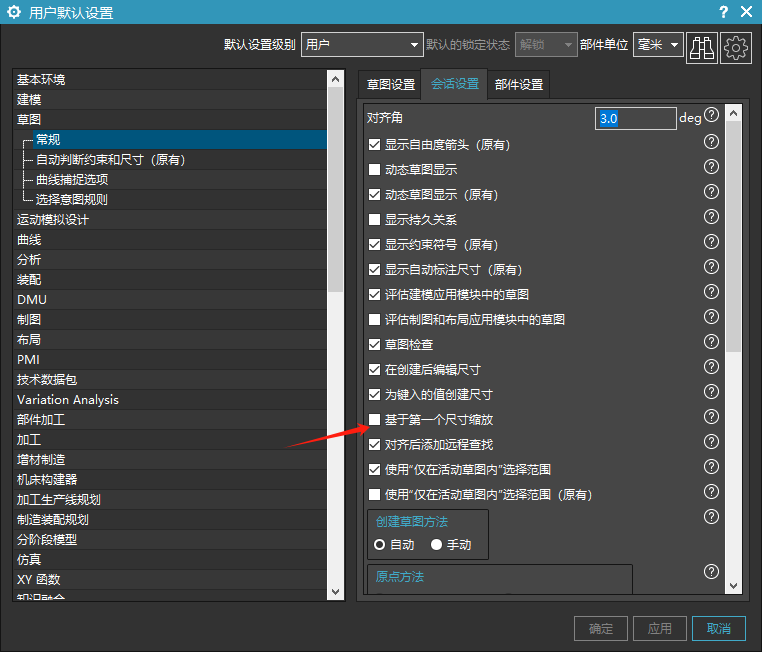762x652 pixels.
Task: Select the 自动 radio button
Action: [x=380, y=545]
